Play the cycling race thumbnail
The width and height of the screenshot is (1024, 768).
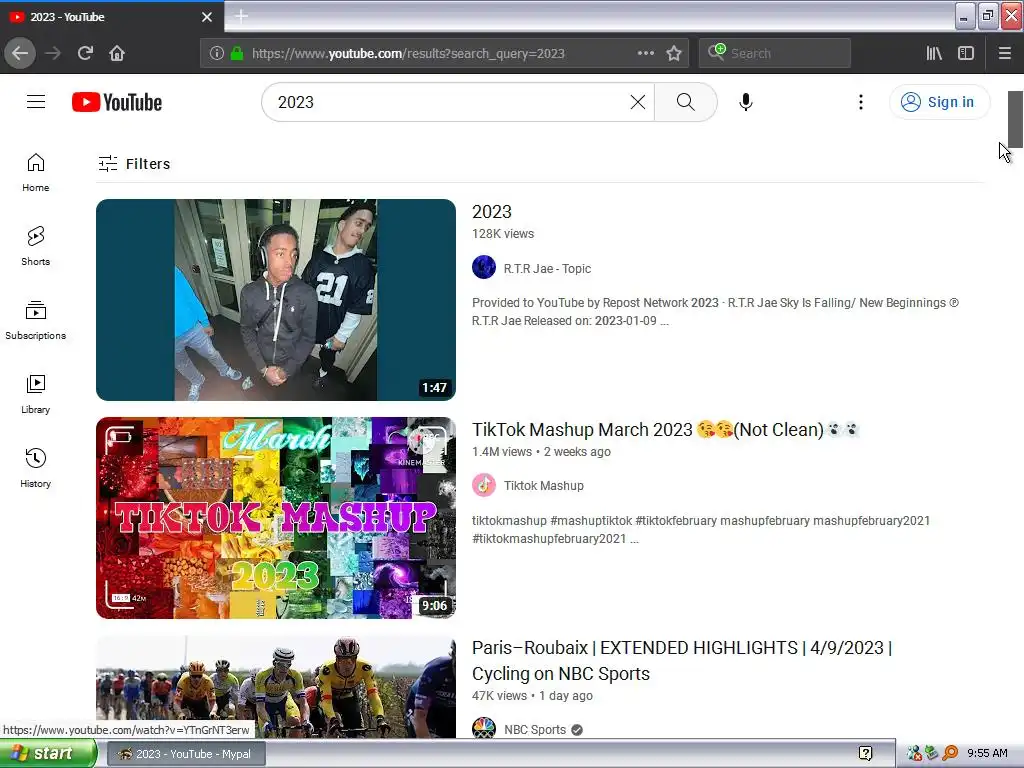pos(276,687)
